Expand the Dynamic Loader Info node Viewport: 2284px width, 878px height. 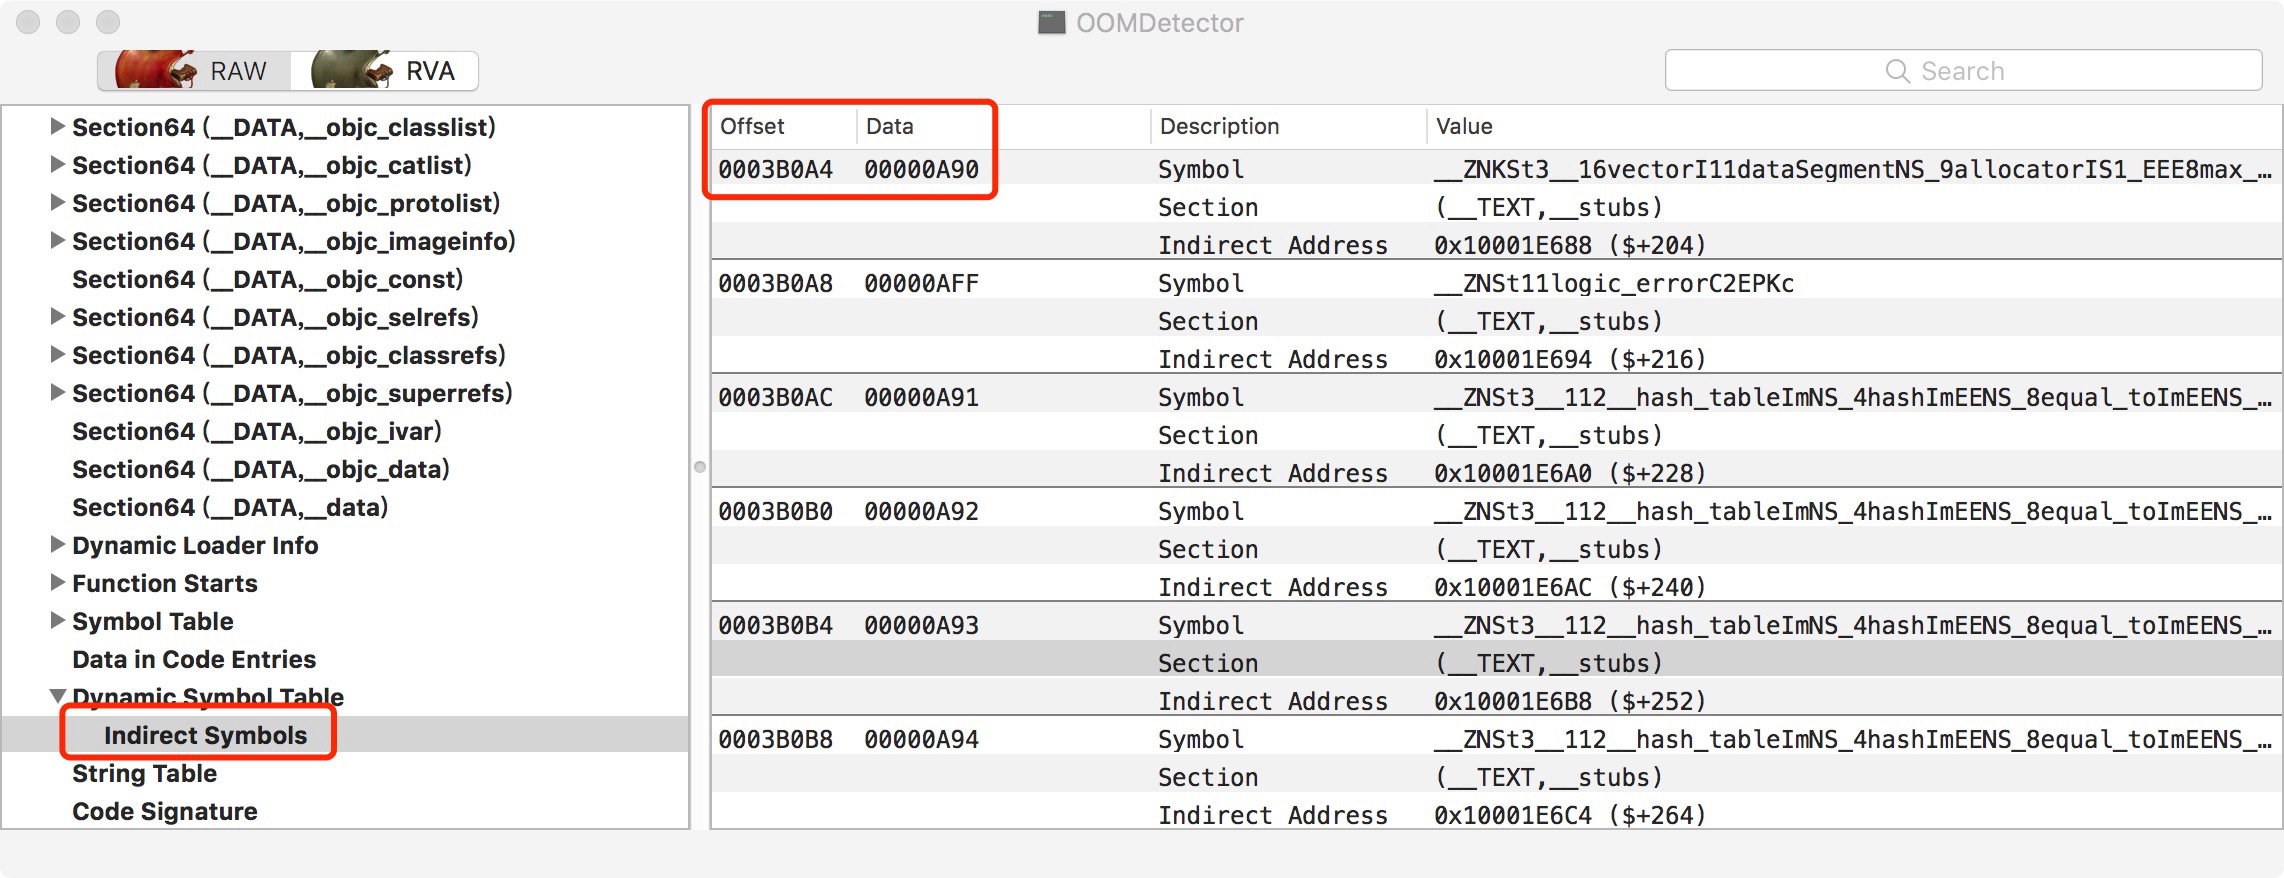click(x=58, y=545)
